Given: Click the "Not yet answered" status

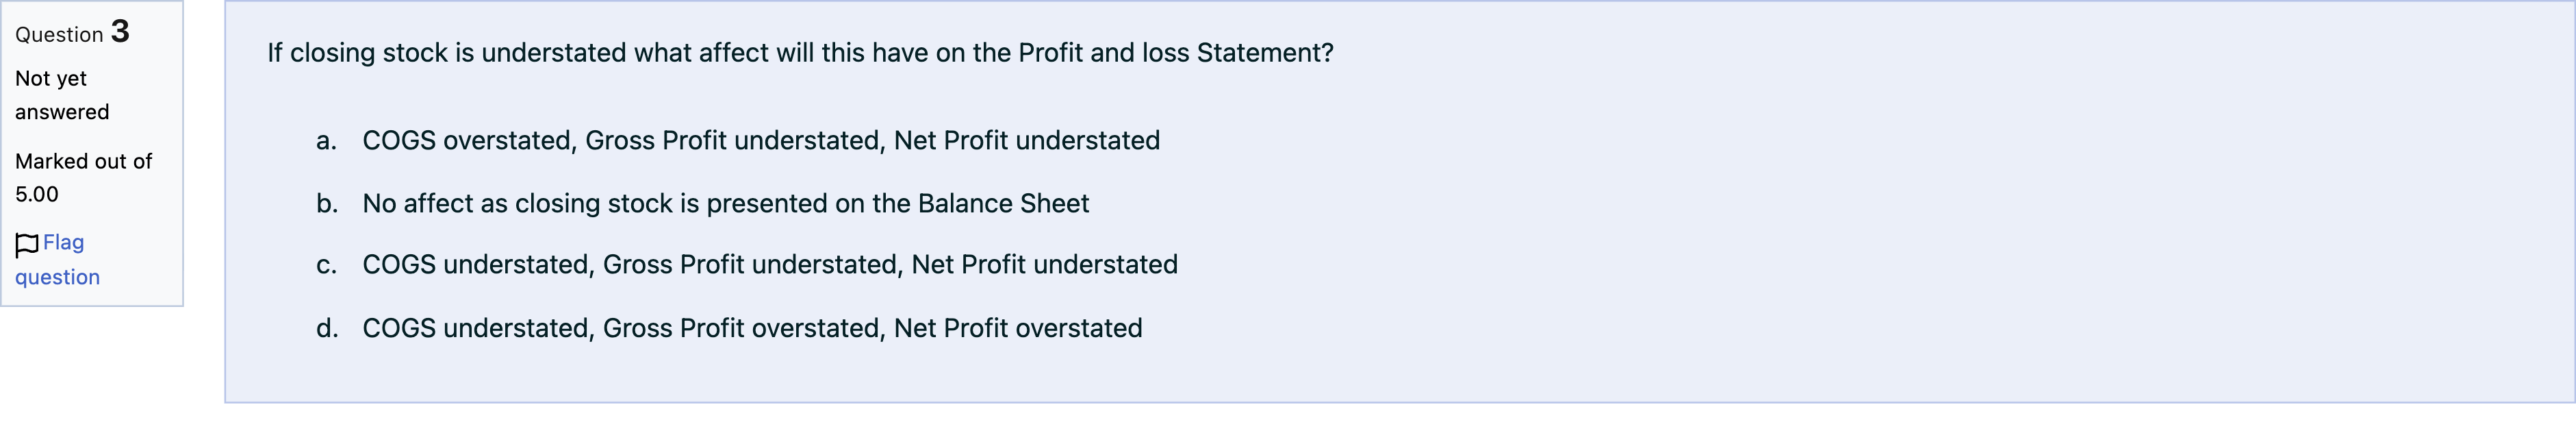Looking at the screenshot, I should (61, 95).
